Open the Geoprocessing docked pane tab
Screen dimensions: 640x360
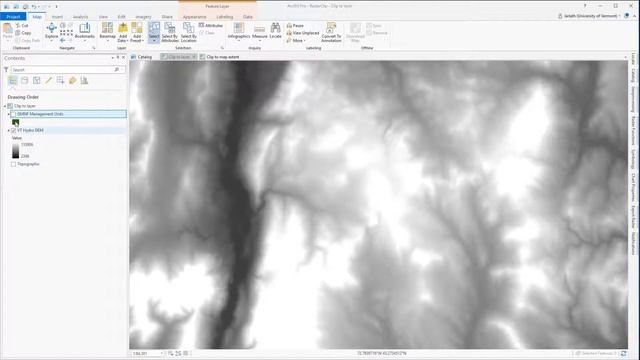(633, 99)
